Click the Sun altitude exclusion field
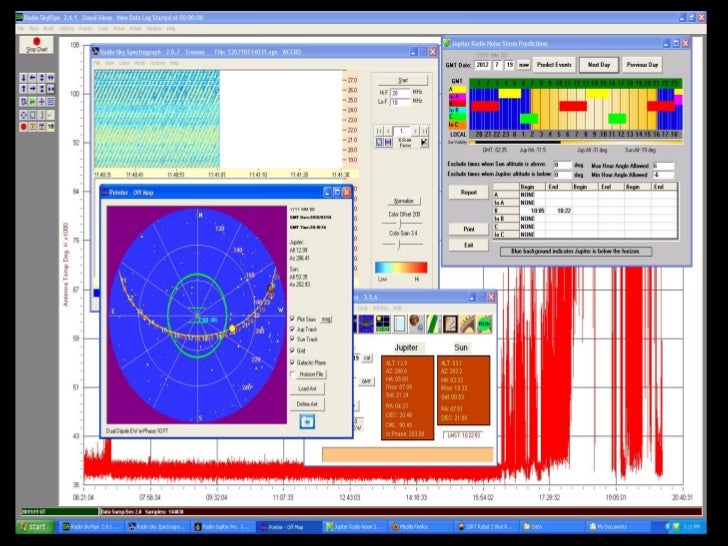 pos(562,165)
